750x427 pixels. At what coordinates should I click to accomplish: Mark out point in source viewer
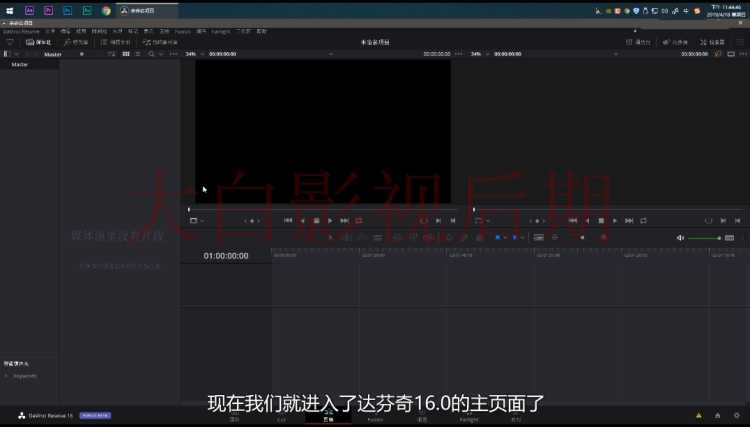(452, 221)
